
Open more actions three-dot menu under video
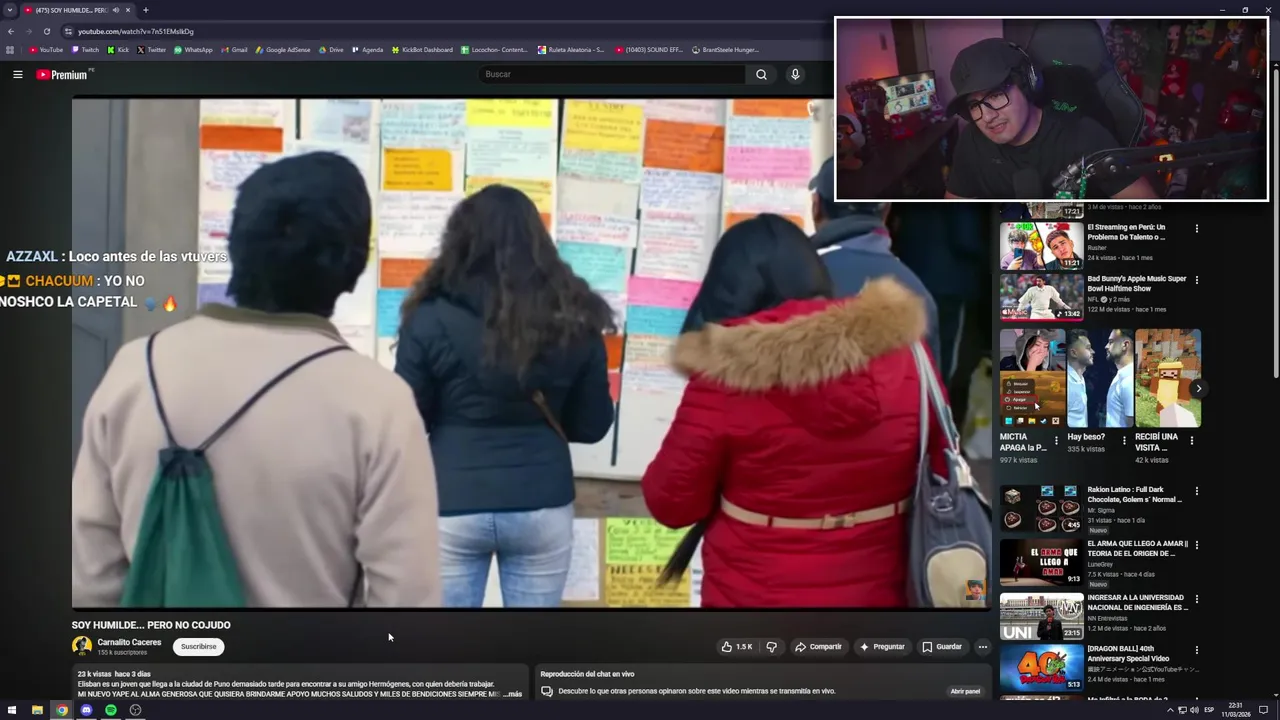point(982,647)
